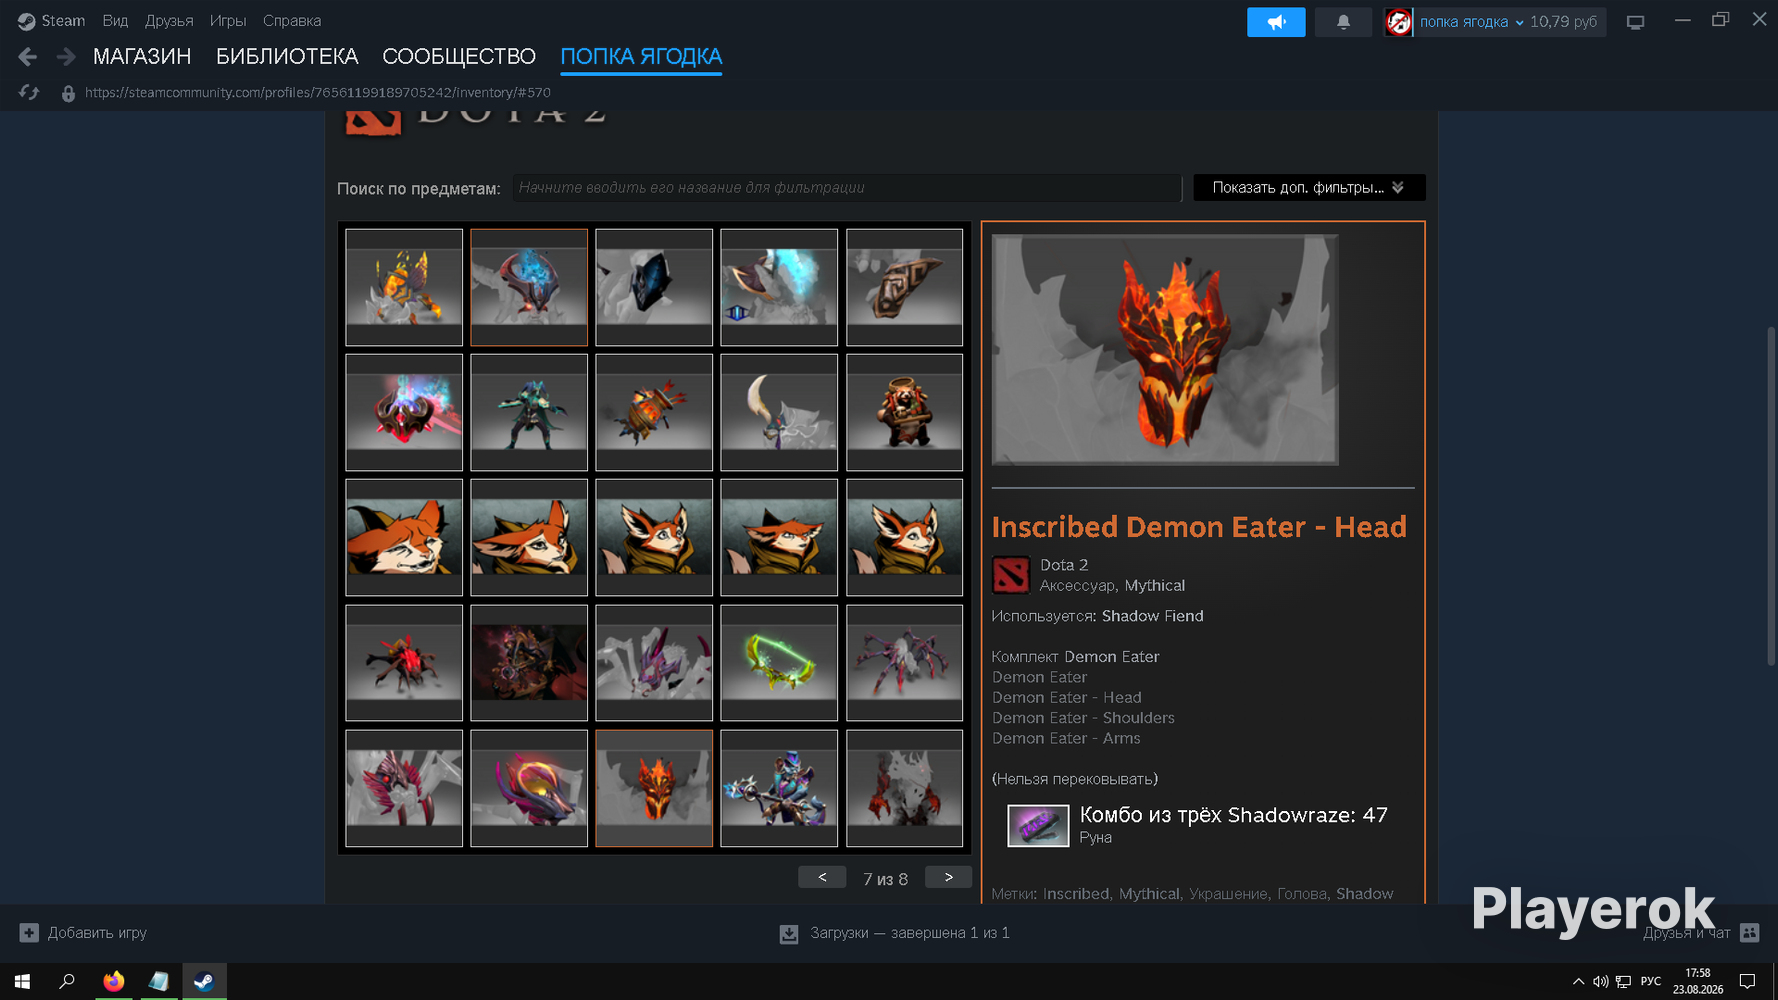This screenshot has height=1000, width=1778.
Task: Expand Показать доп. фильтры dropdown
Action: [1309, 188]
